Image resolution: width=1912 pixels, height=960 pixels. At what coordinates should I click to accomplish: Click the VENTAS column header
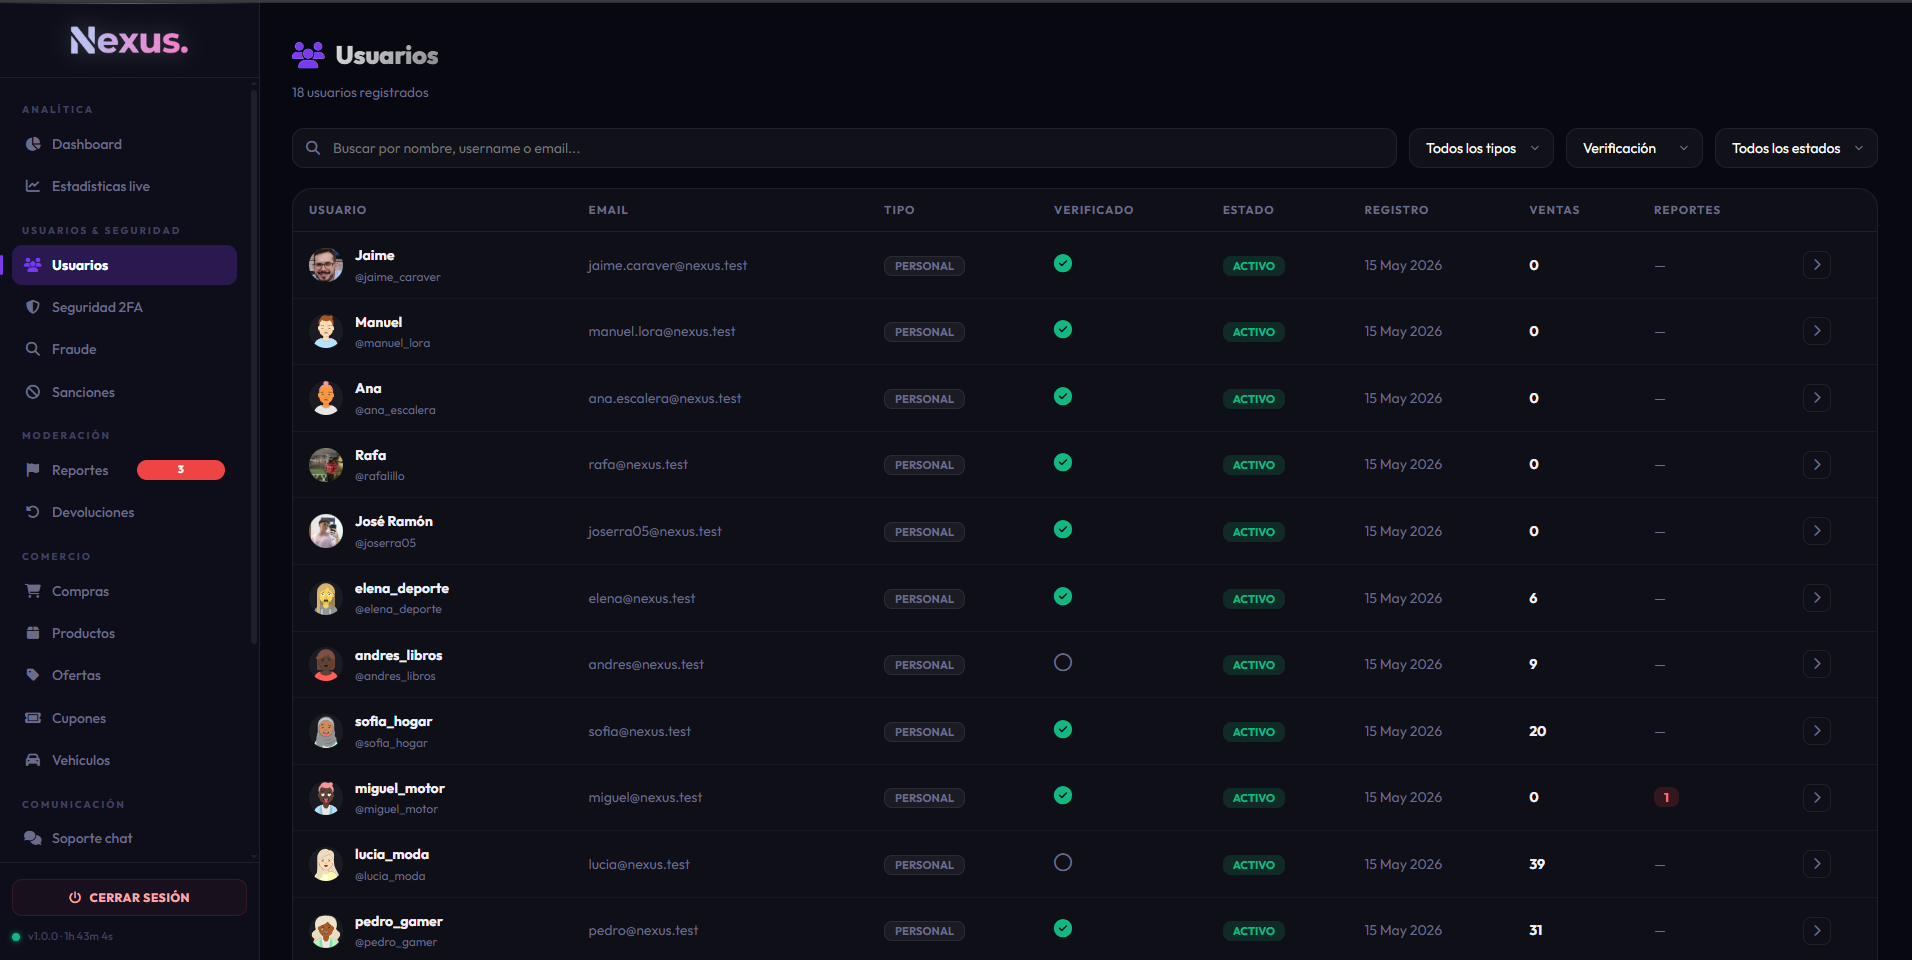1554,210
